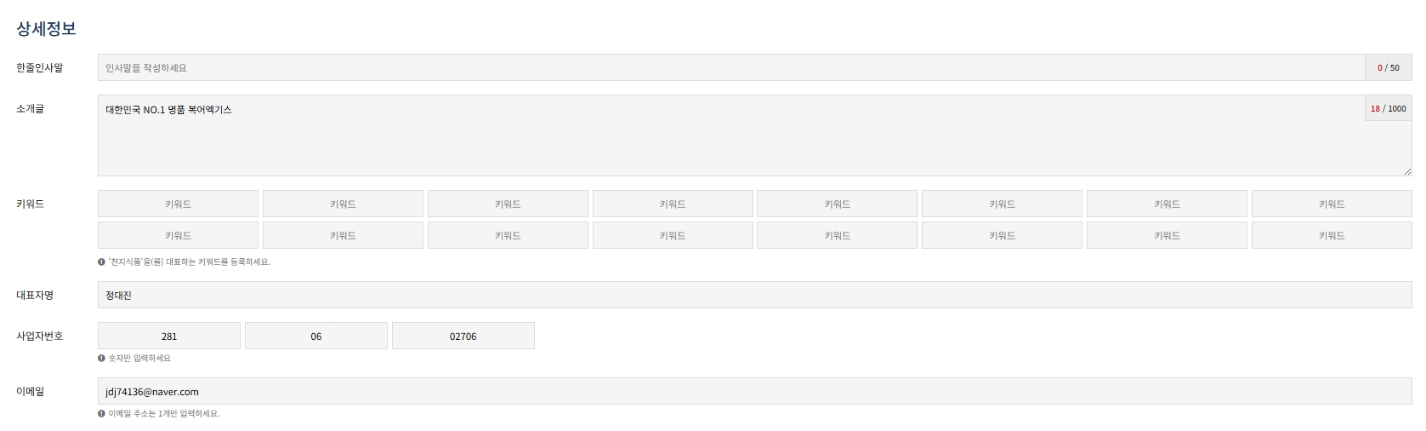Grab the 소개글 textarea resize handle
This screenshot has height=431, width=1426.
(1407, 171)
